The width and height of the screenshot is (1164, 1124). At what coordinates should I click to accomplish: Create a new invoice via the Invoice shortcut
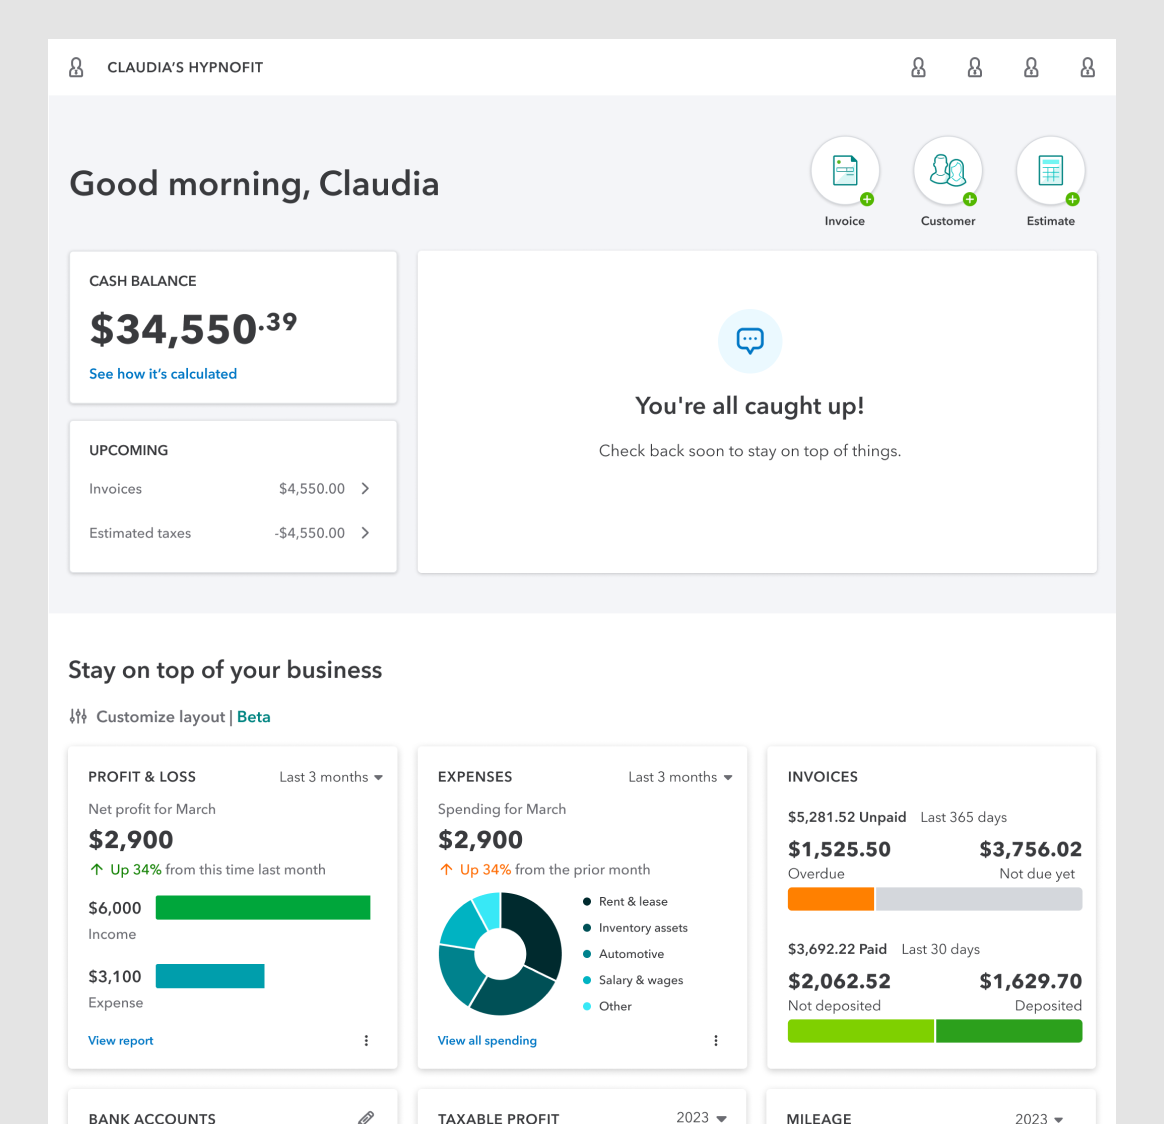[845, 170]
